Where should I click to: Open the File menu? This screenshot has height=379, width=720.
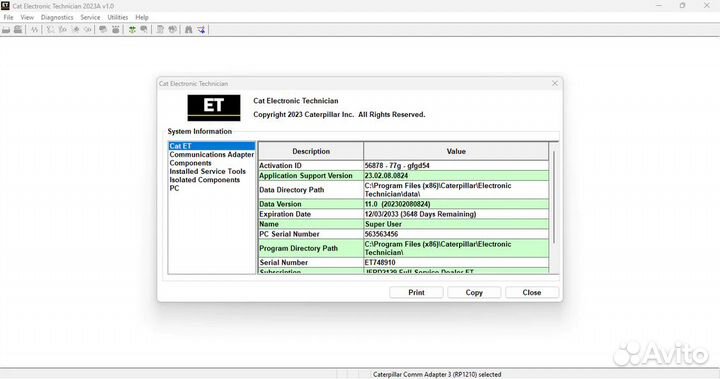8,17
